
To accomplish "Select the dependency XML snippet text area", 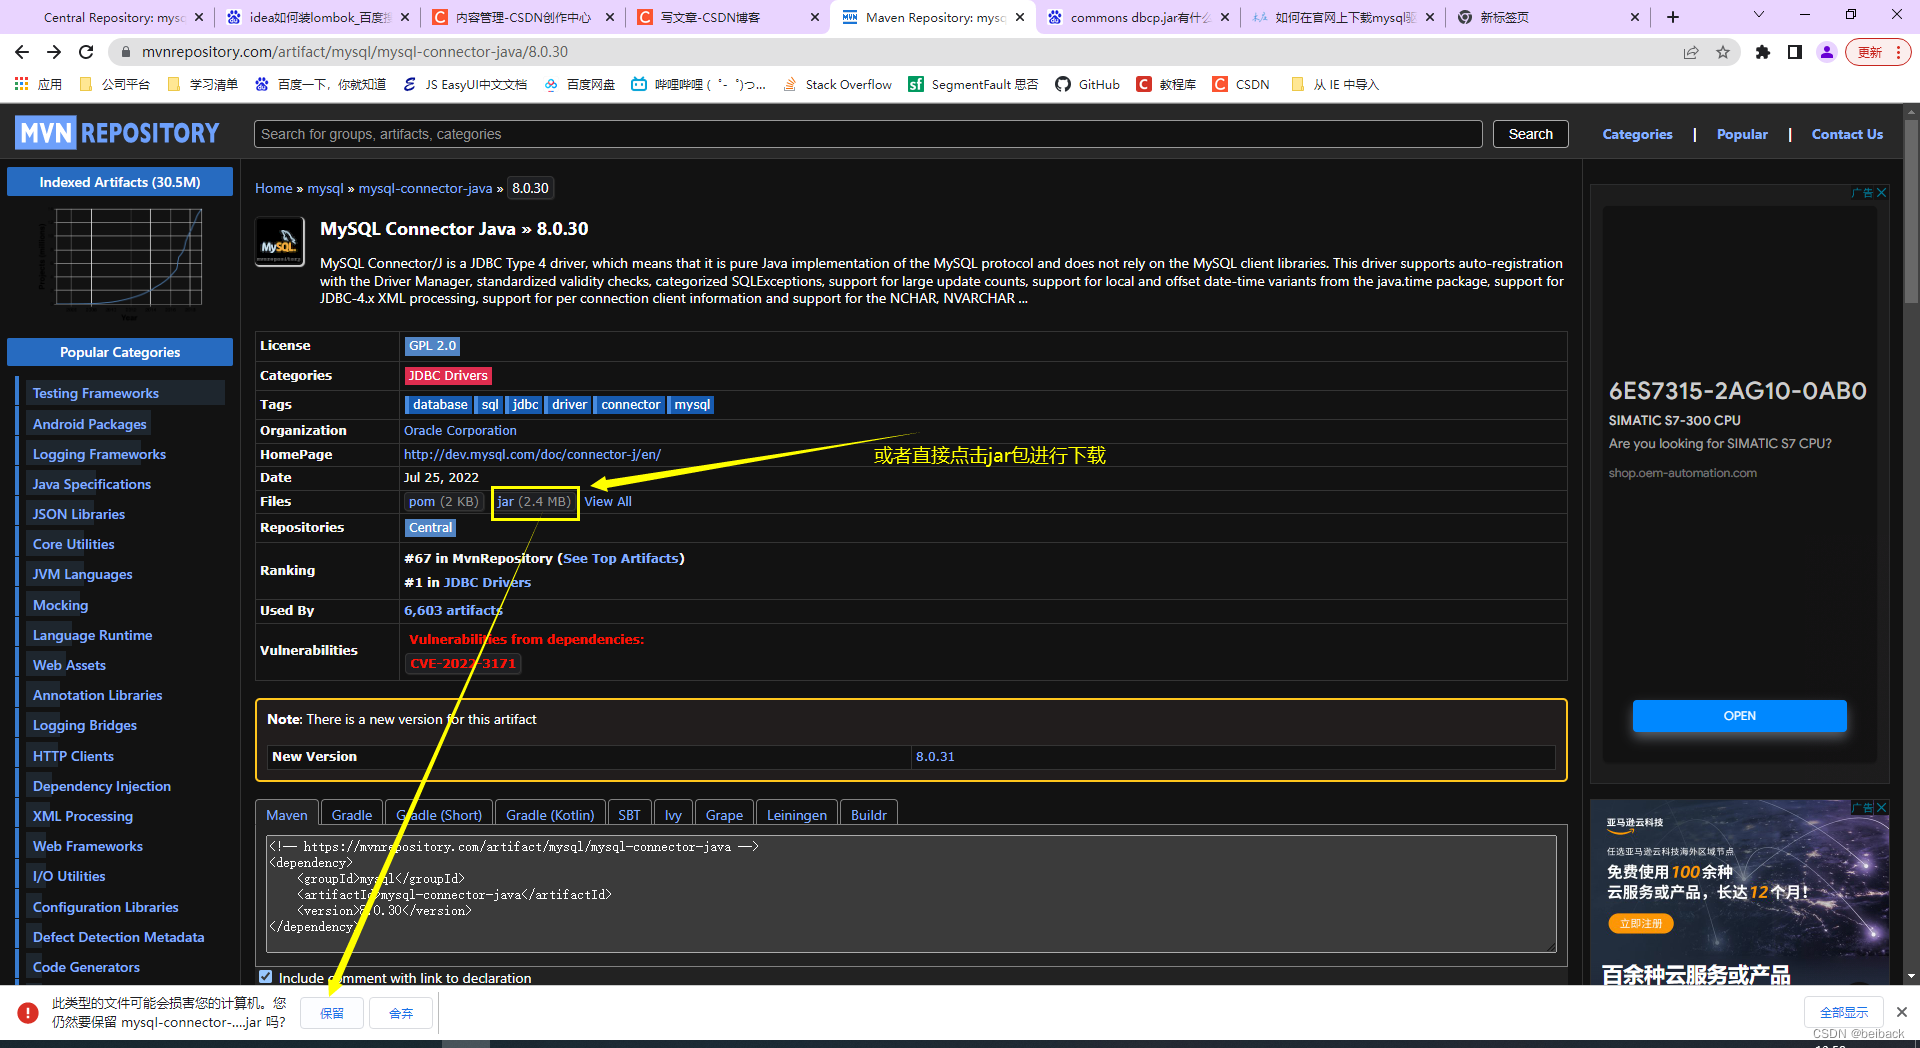I will coord(911,894).
